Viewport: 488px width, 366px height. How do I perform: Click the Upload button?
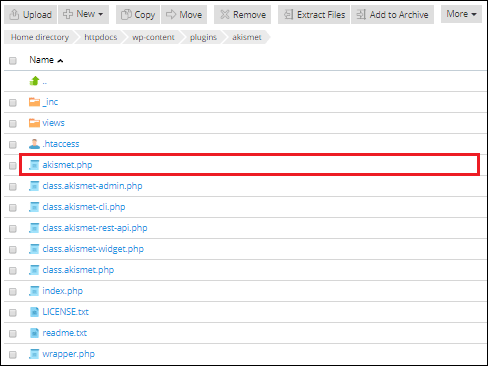pyautogui.click(x=30, y=15)
